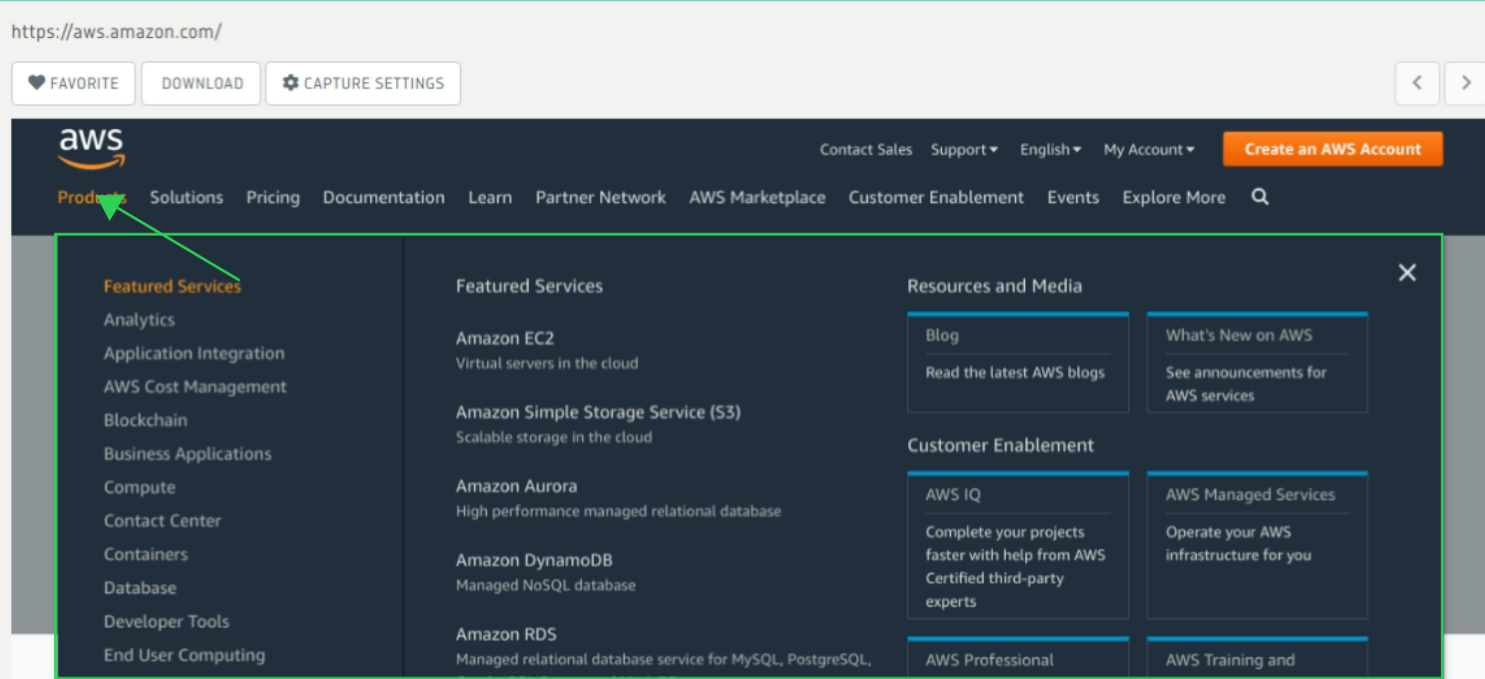The image size is (1485, 679).
Task: Open Amazon Aurora service link
Action: (516, 486)
